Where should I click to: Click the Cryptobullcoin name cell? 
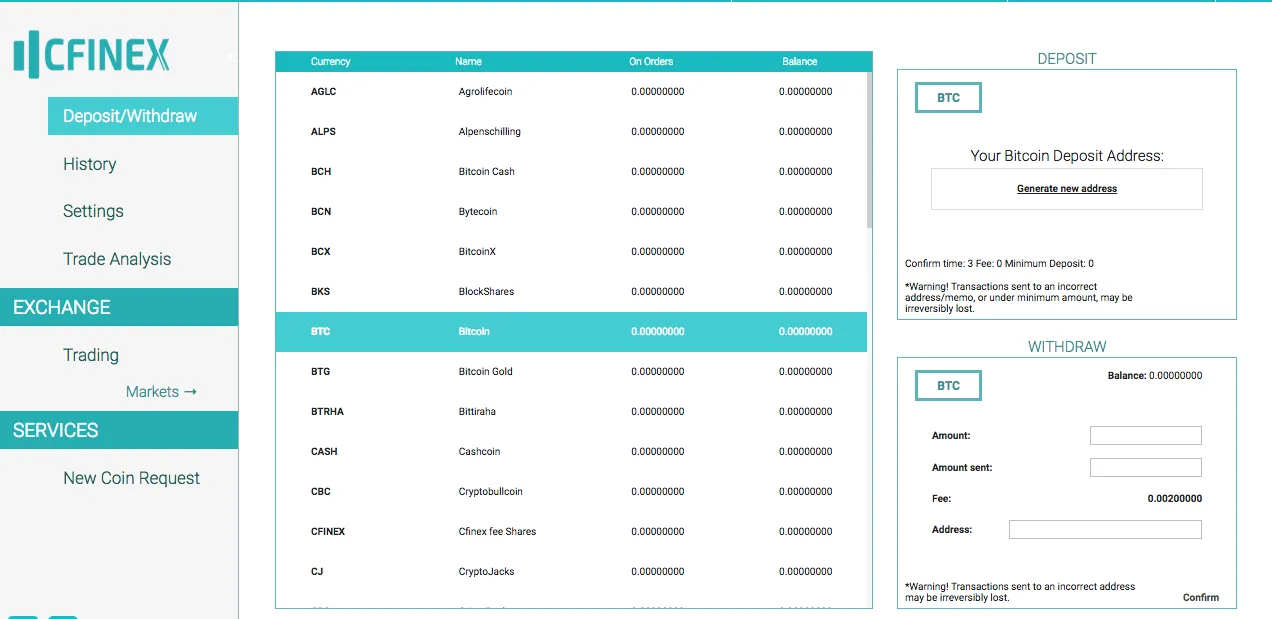click(490, 492)
